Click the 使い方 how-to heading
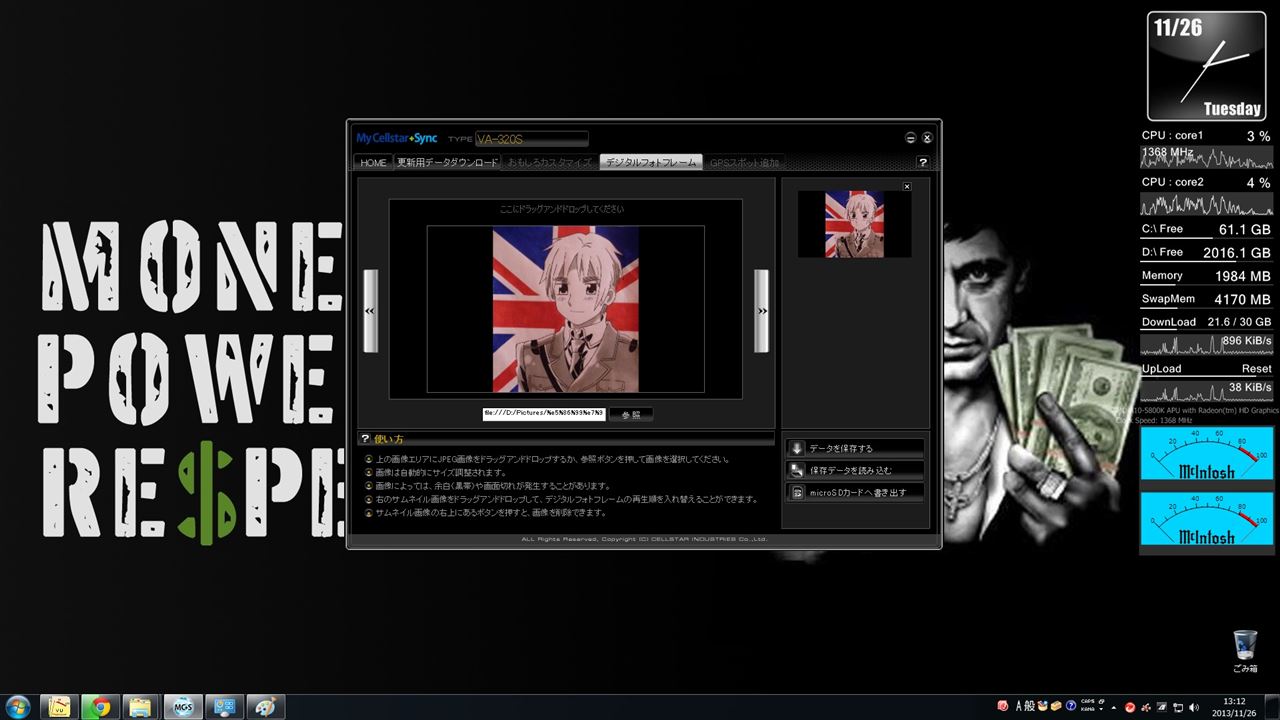 click(x=389, y=439)
